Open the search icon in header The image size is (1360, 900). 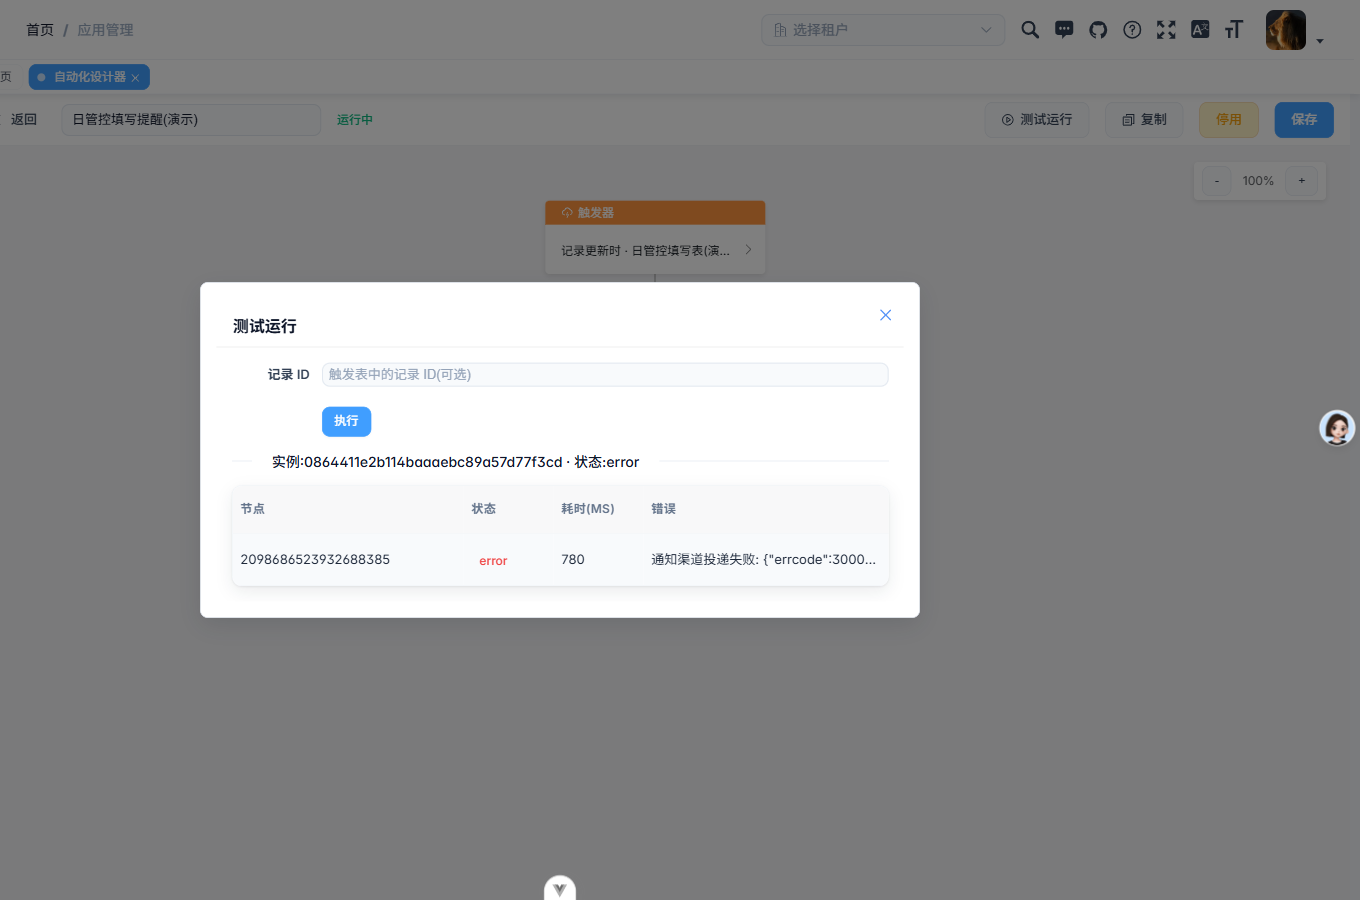coord(1030,30)
